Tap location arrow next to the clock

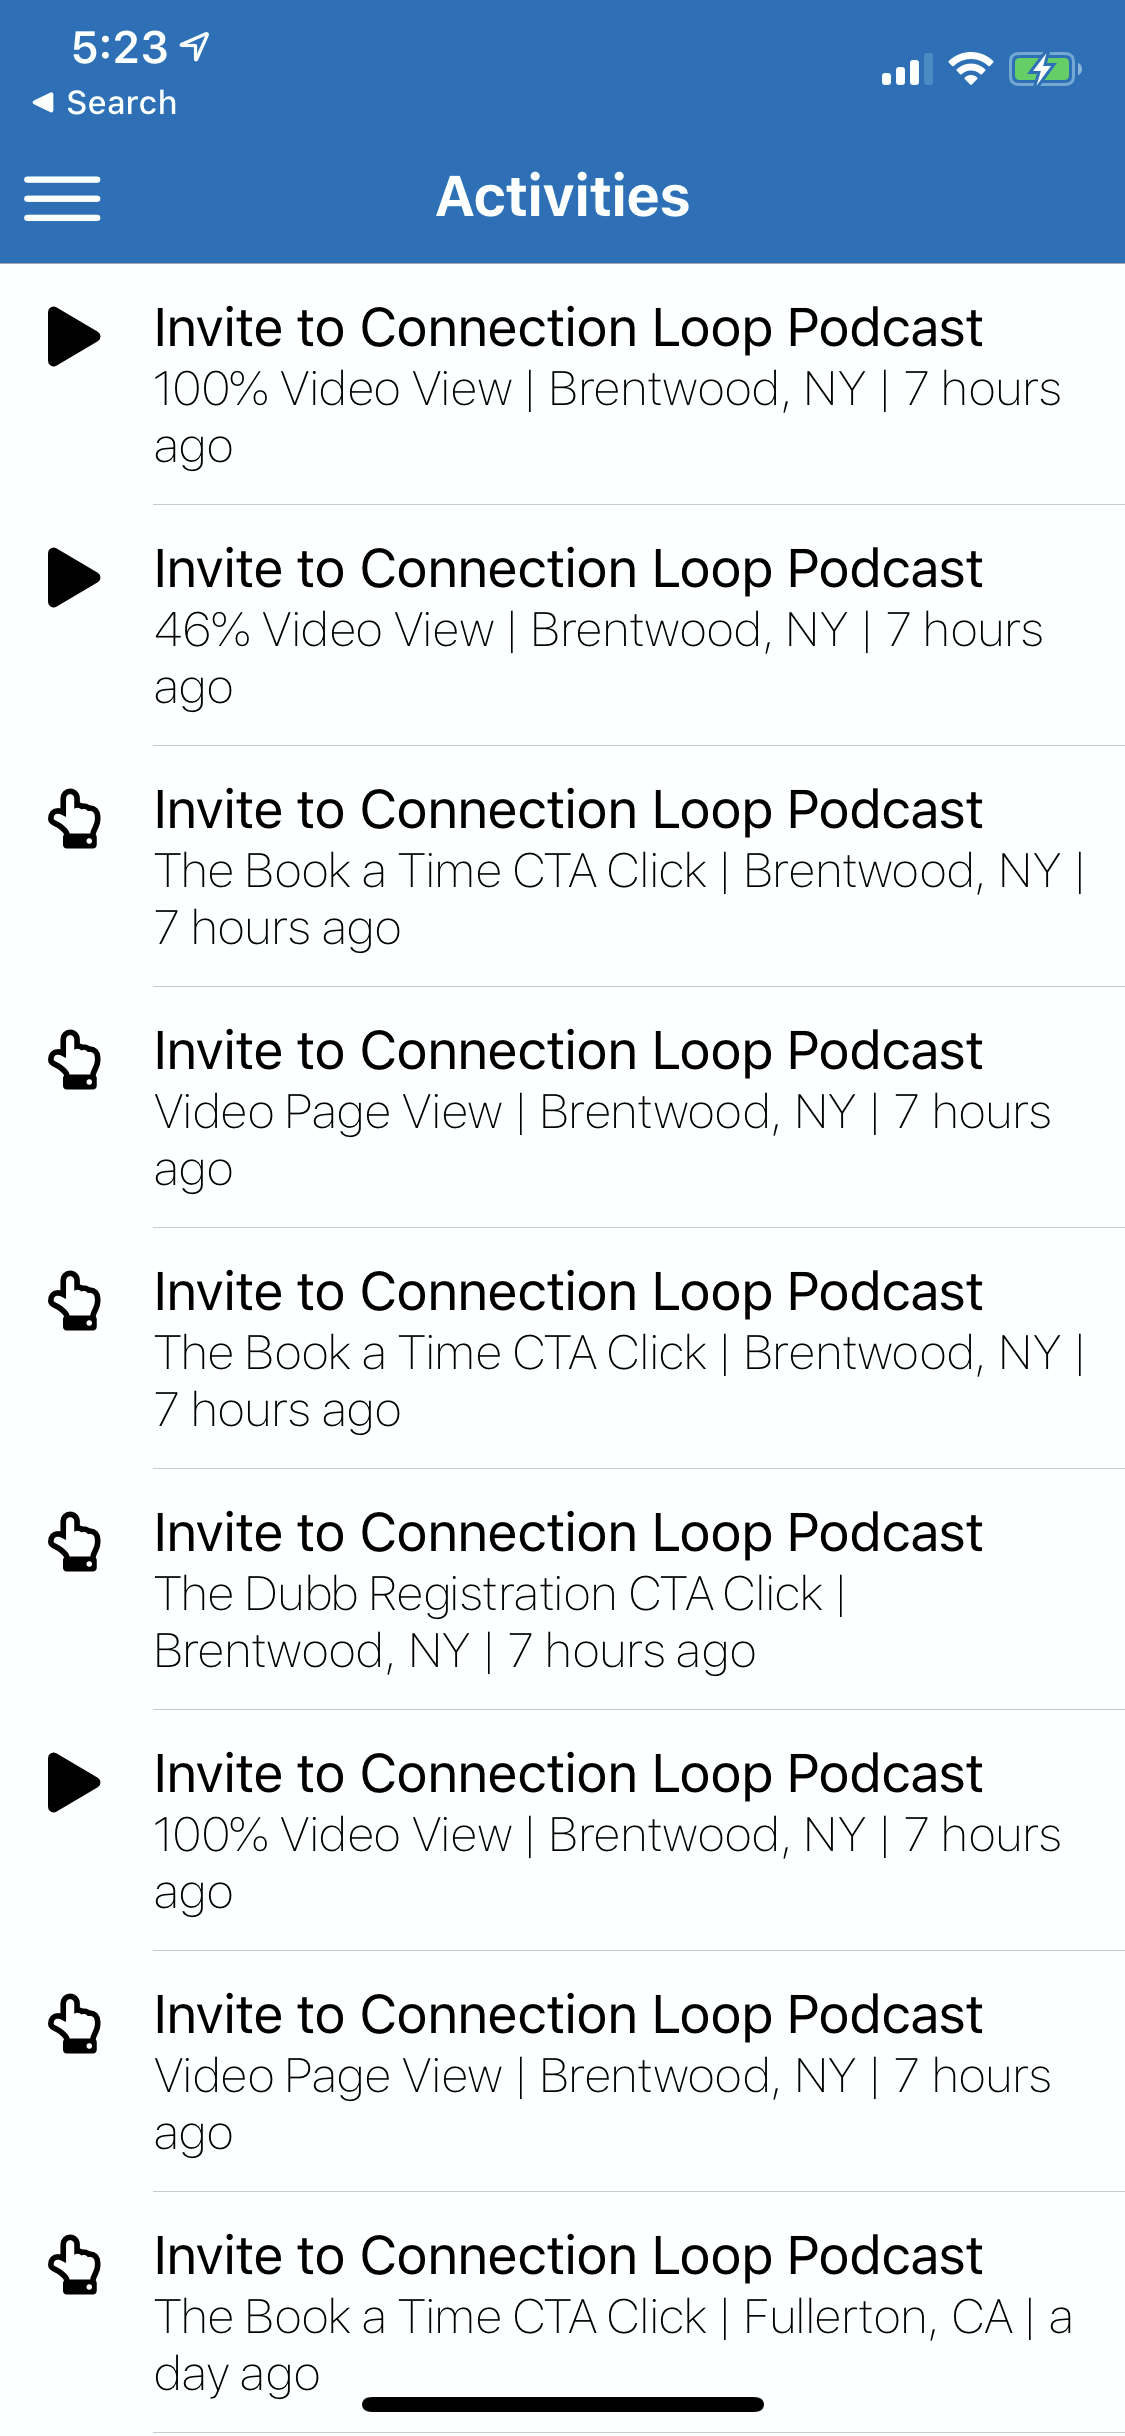(x=196, y=46)
